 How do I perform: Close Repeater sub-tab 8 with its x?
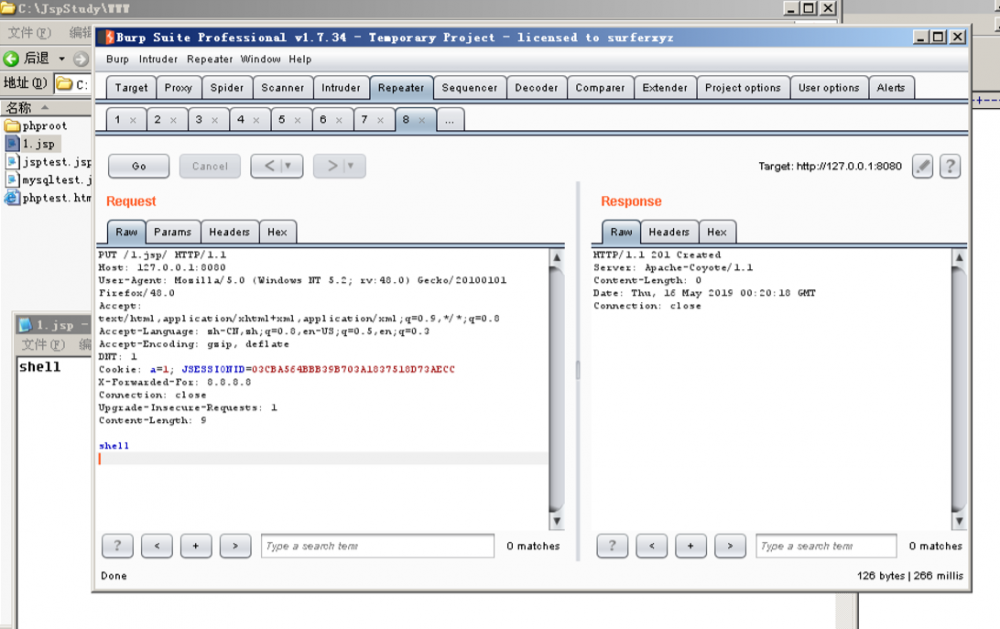(422, 120)
